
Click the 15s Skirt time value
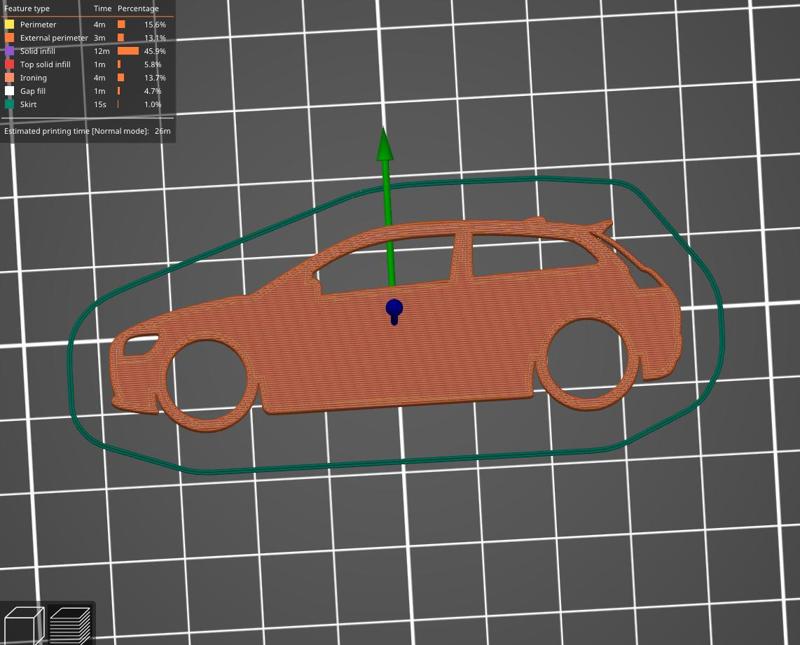[x=100, y=104]
